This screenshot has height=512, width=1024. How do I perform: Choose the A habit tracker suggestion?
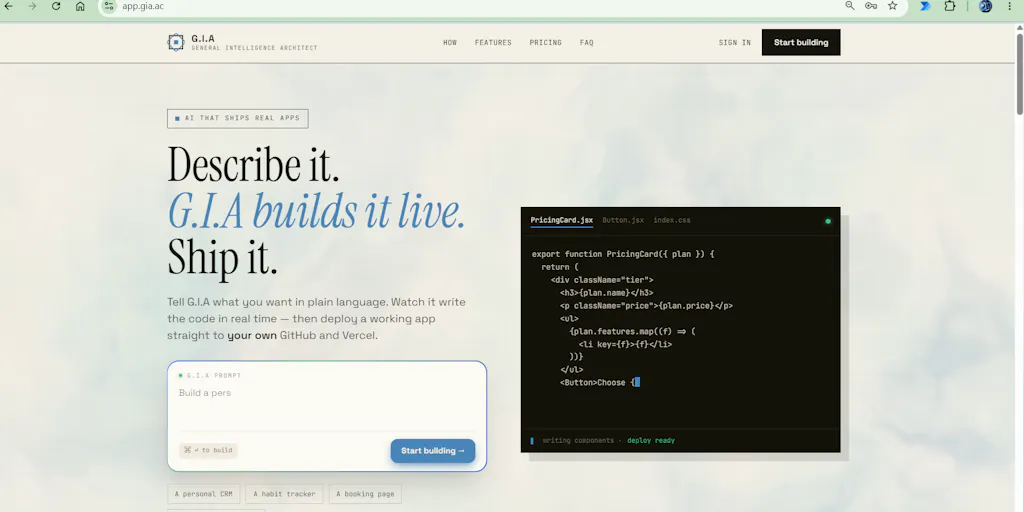click(x=284, y=494)
